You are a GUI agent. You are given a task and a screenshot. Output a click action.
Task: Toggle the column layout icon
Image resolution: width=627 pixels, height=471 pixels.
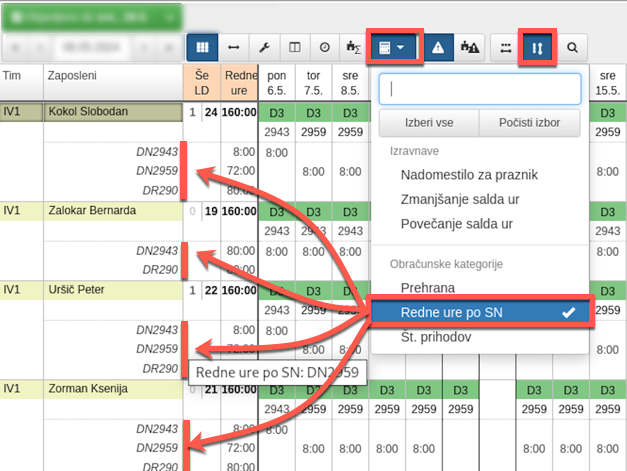pos(295,48)
